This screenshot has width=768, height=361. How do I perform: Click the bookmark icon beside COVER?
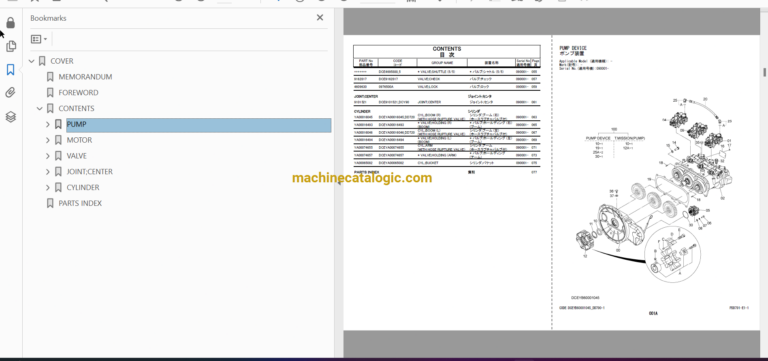(x=42, y=61)
